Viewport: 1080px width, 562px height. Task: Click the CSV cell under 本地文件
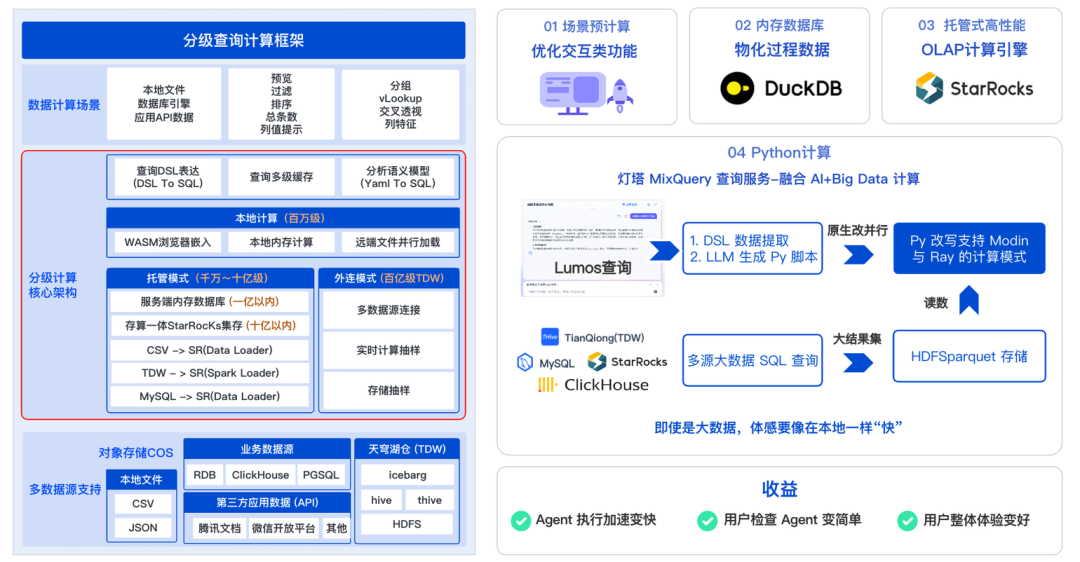tap(143, 503)
